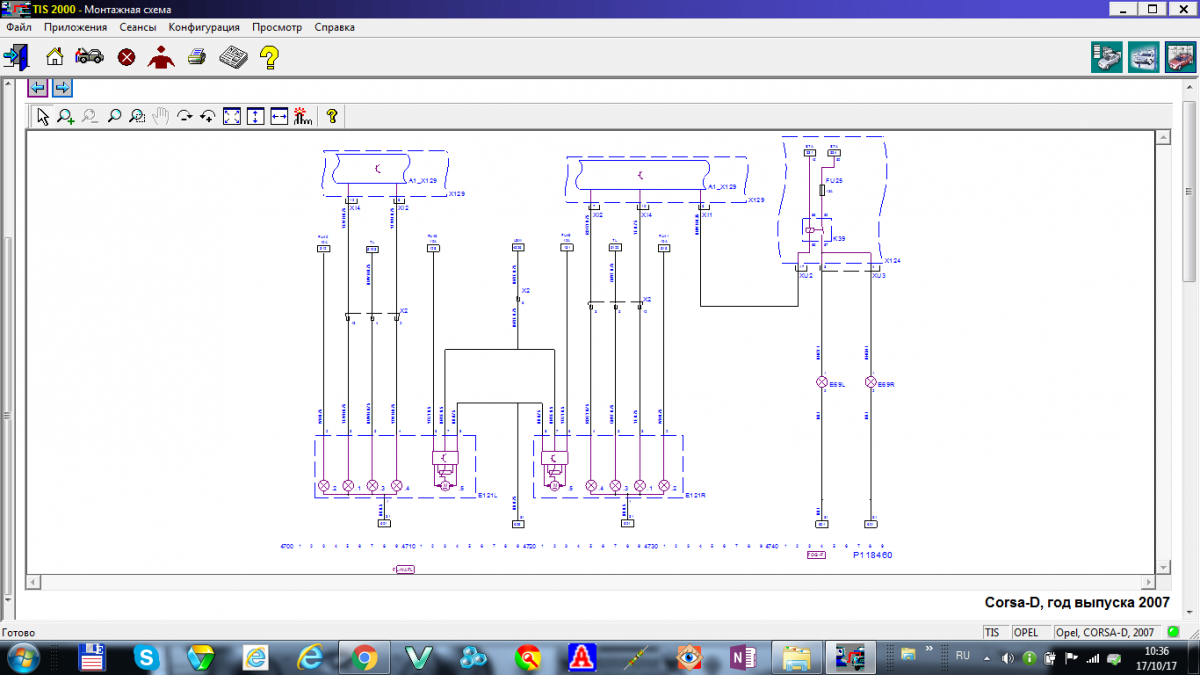Rotate diagram clockwise
This screenshot has height=675, width=1200.
[184, 116]
